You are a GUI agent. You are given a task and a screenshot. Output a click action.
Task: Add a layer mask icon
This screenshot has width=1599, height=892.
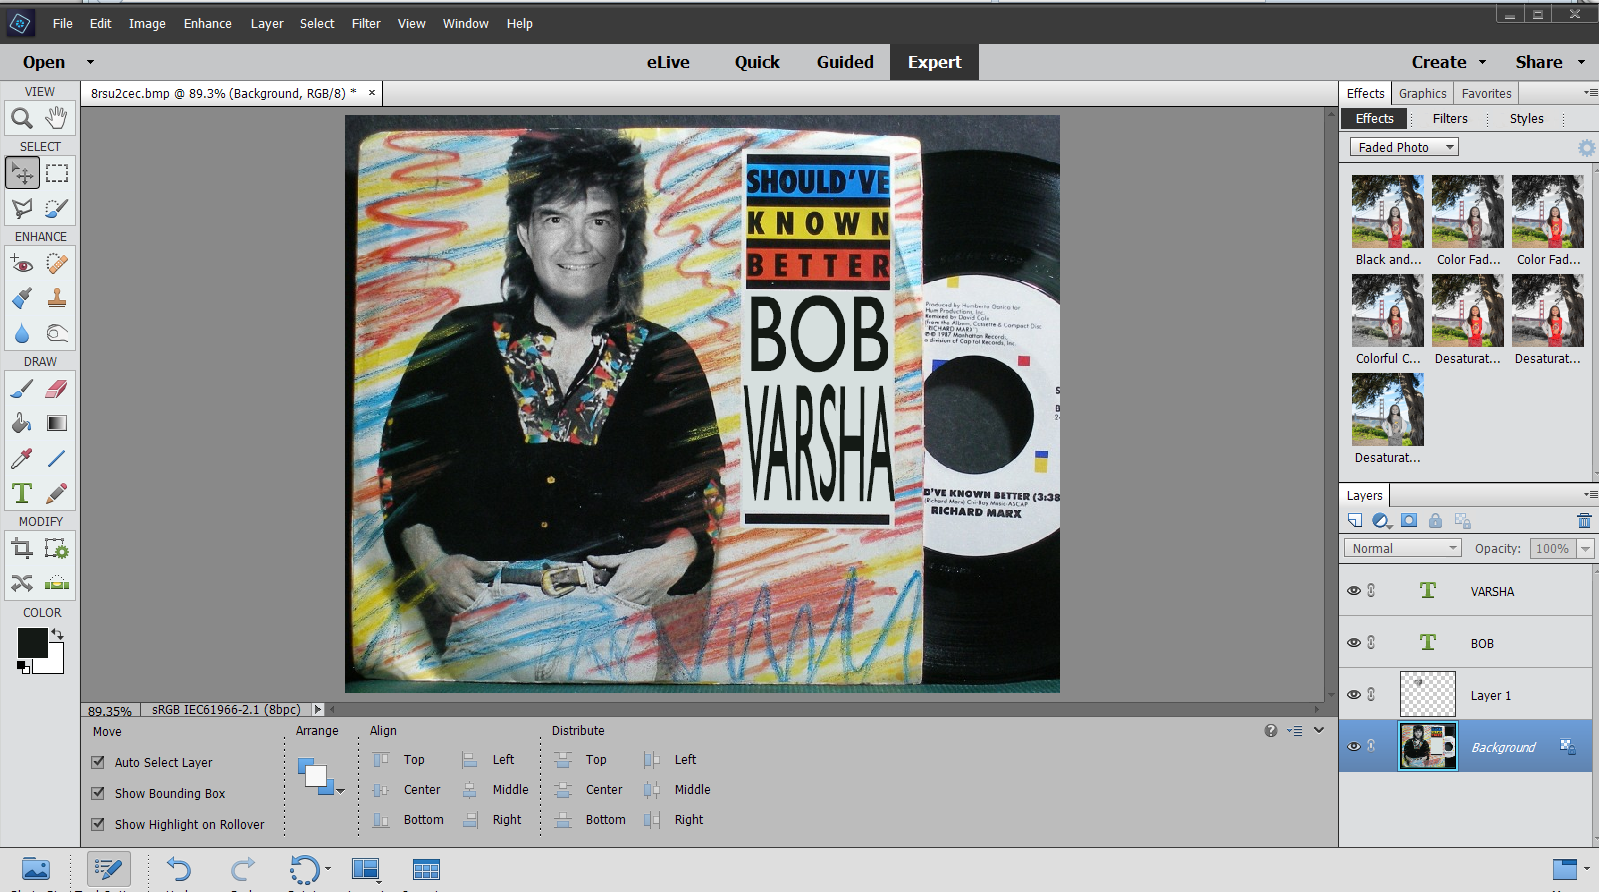coord(1409,520)
